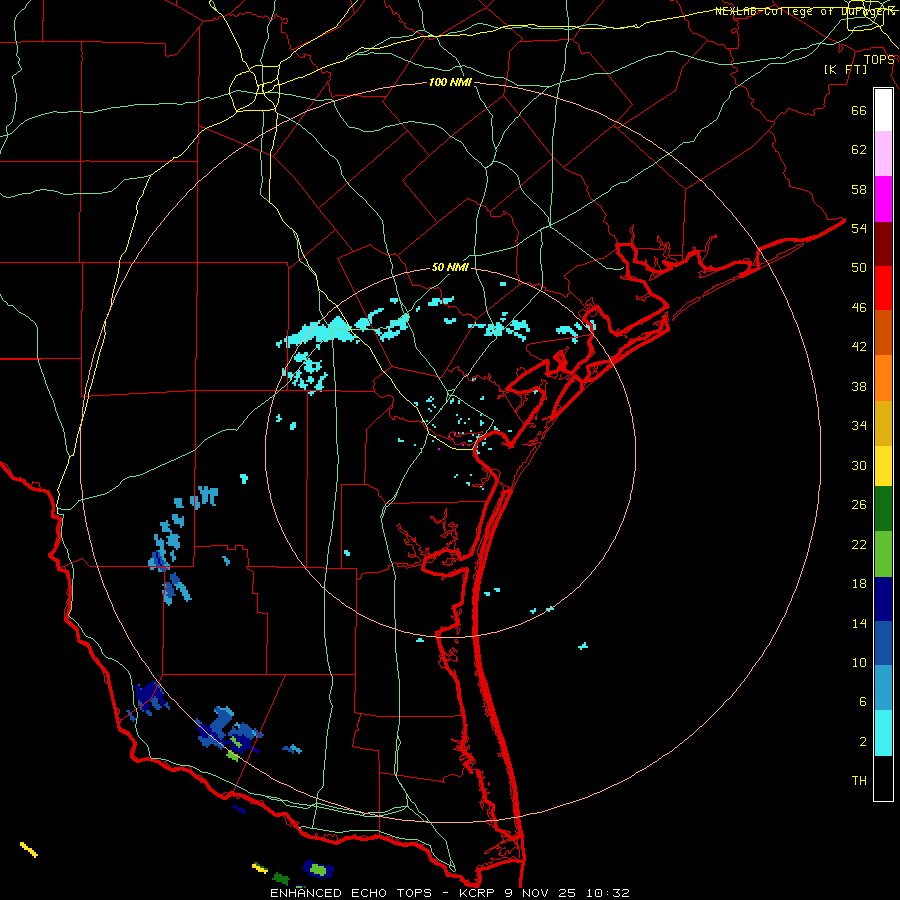900x900 pixels.
Task: Click the 14 value on the scale
Action: [859, 623]
